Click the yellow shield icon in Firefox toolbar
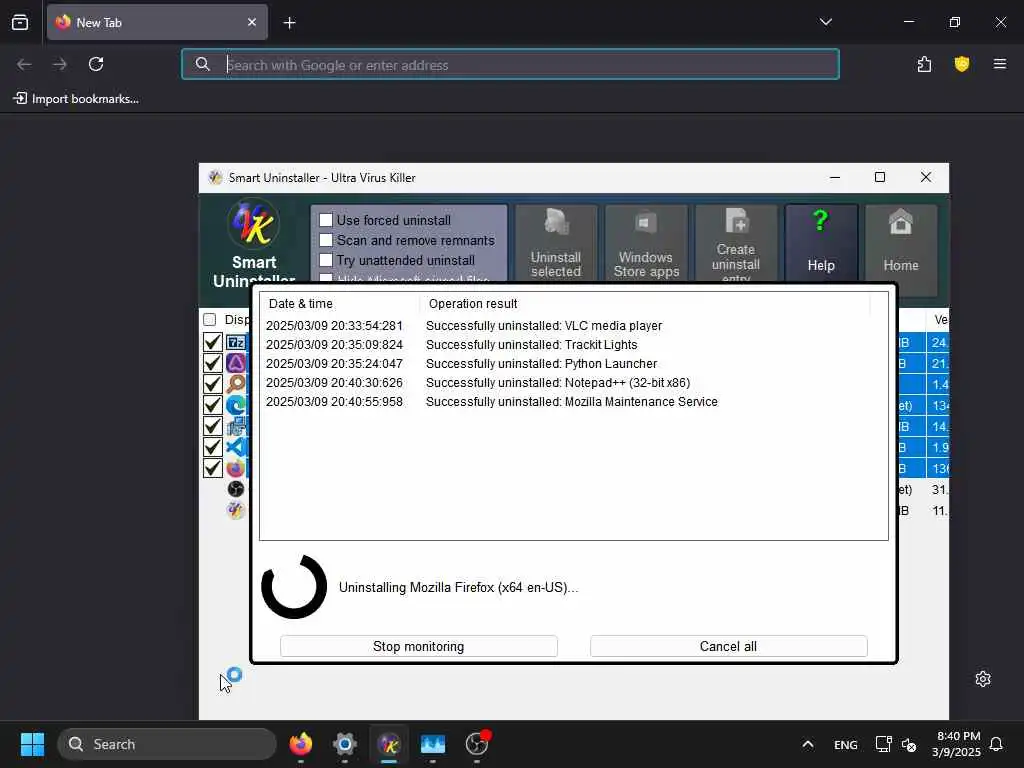This screenshot has height=768, width=1024. pos(961,64)
